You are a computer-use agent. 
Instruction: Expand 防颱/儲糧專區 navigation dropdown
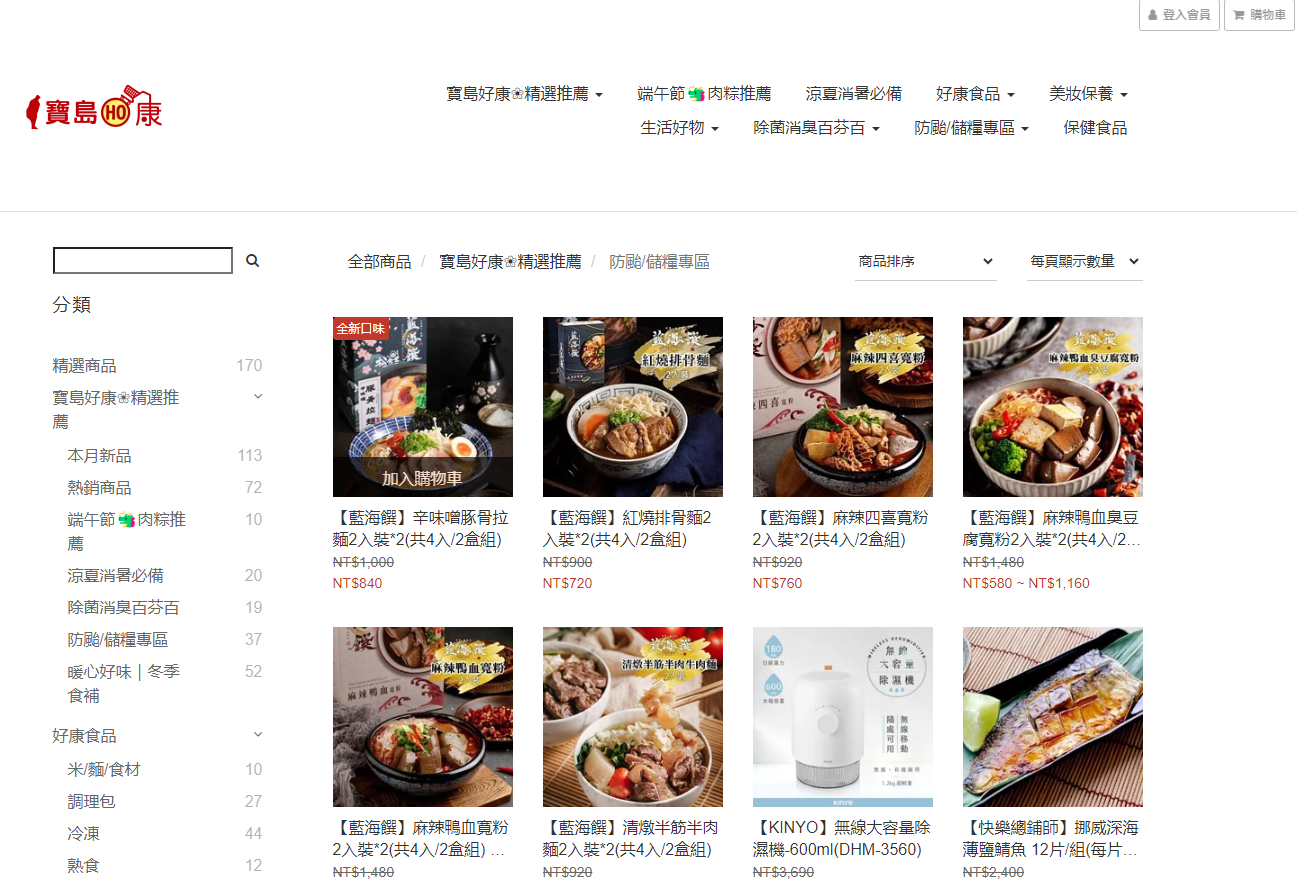971,128
